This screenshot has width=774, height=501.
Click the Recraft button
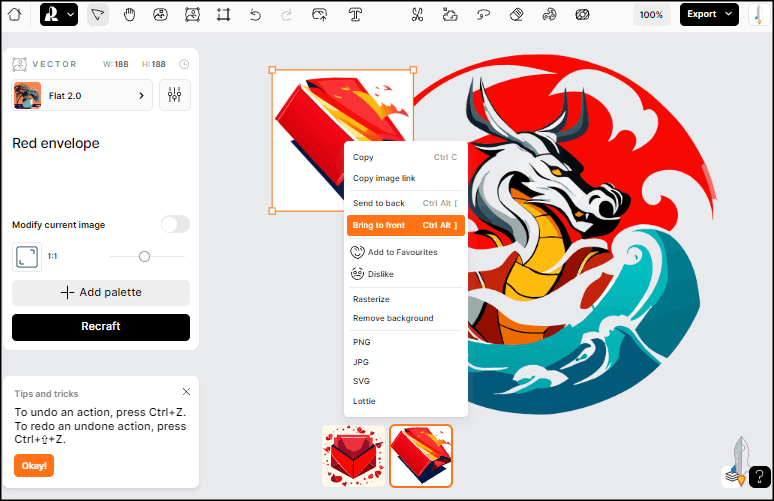pos(101,327)
